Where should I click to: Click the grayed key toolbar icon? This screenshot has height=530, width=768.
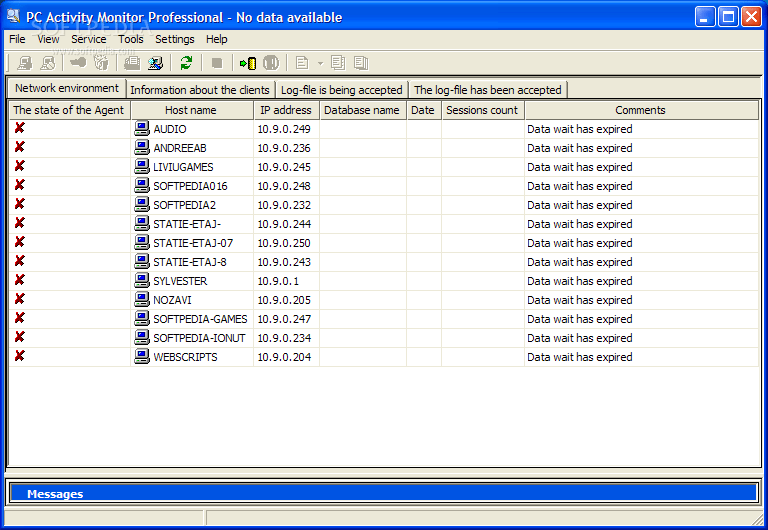78,63
